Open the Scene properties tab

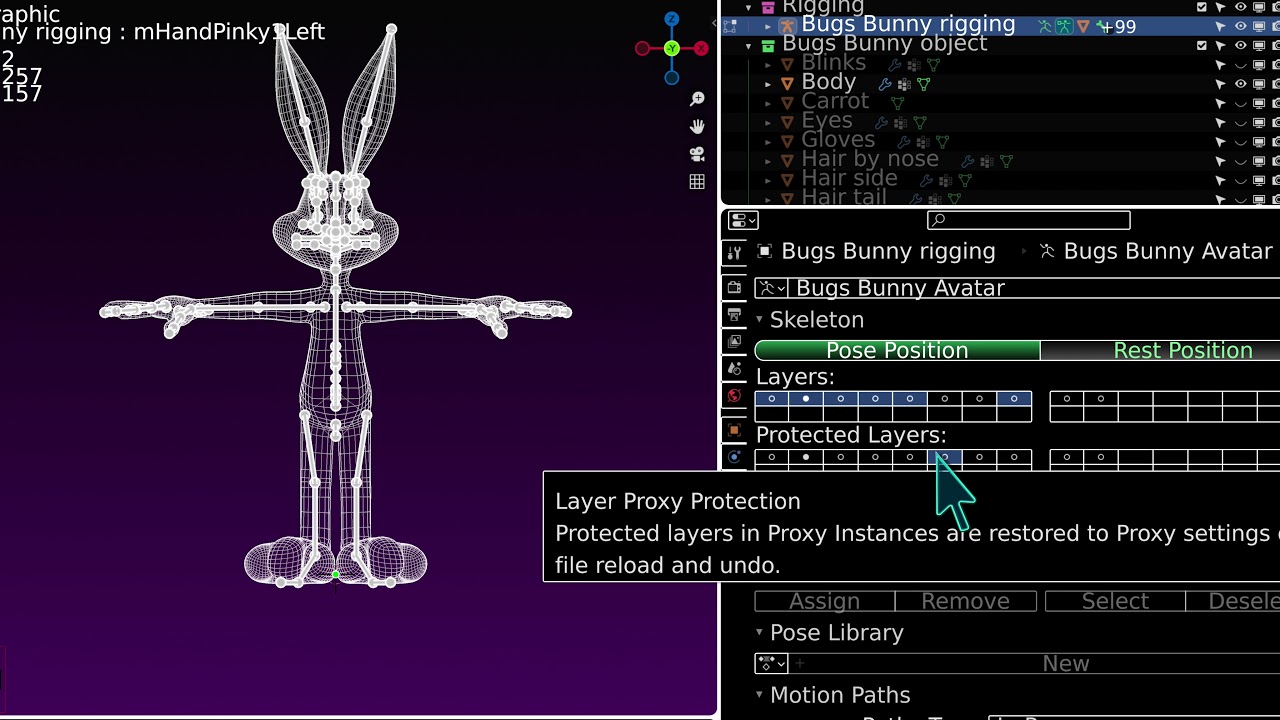tap(734, 369)
